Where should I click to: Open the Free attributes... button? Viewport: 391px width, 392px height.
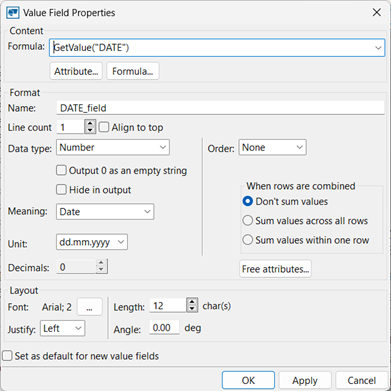pos(275,269)
